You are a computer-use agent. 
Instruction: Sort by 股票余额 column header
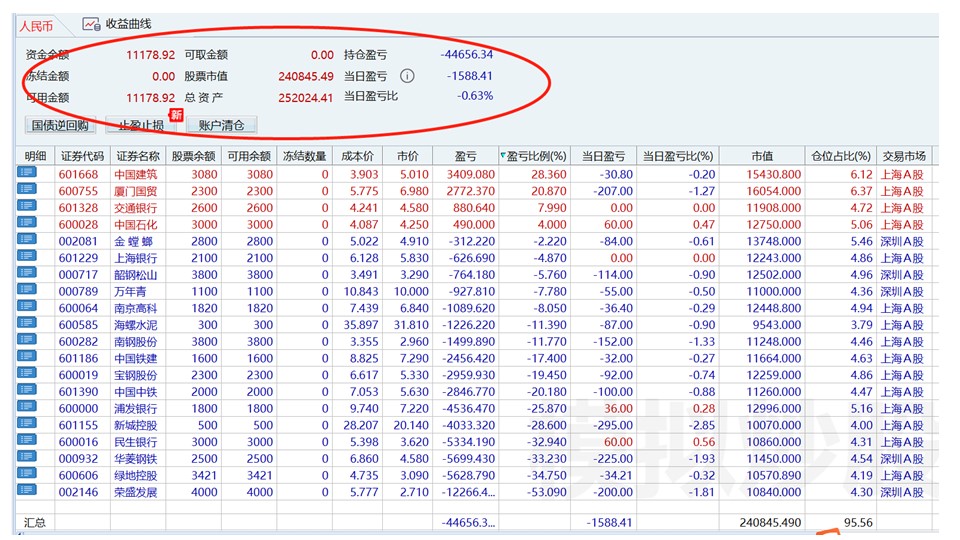click(193, 156)
